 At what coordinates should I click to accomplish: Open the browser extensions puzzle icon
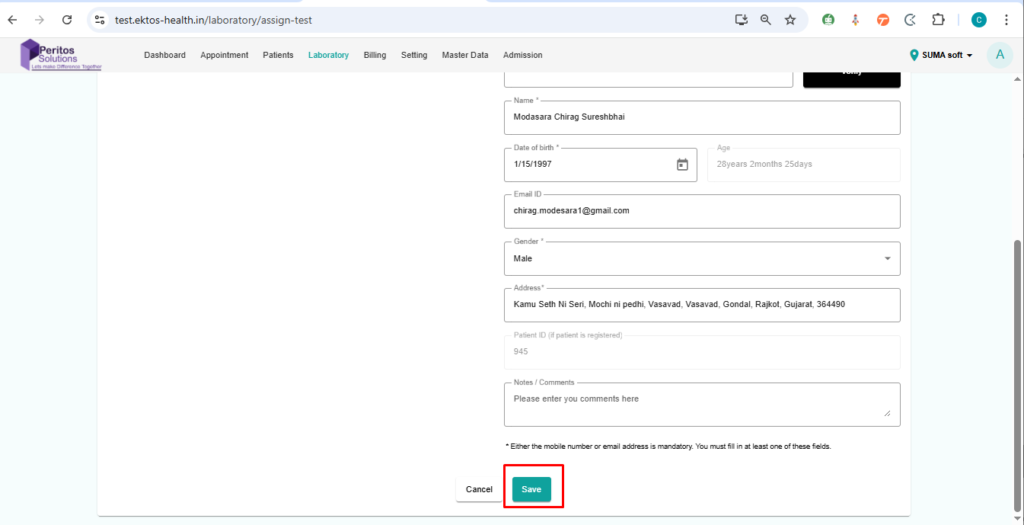point(938,20)
